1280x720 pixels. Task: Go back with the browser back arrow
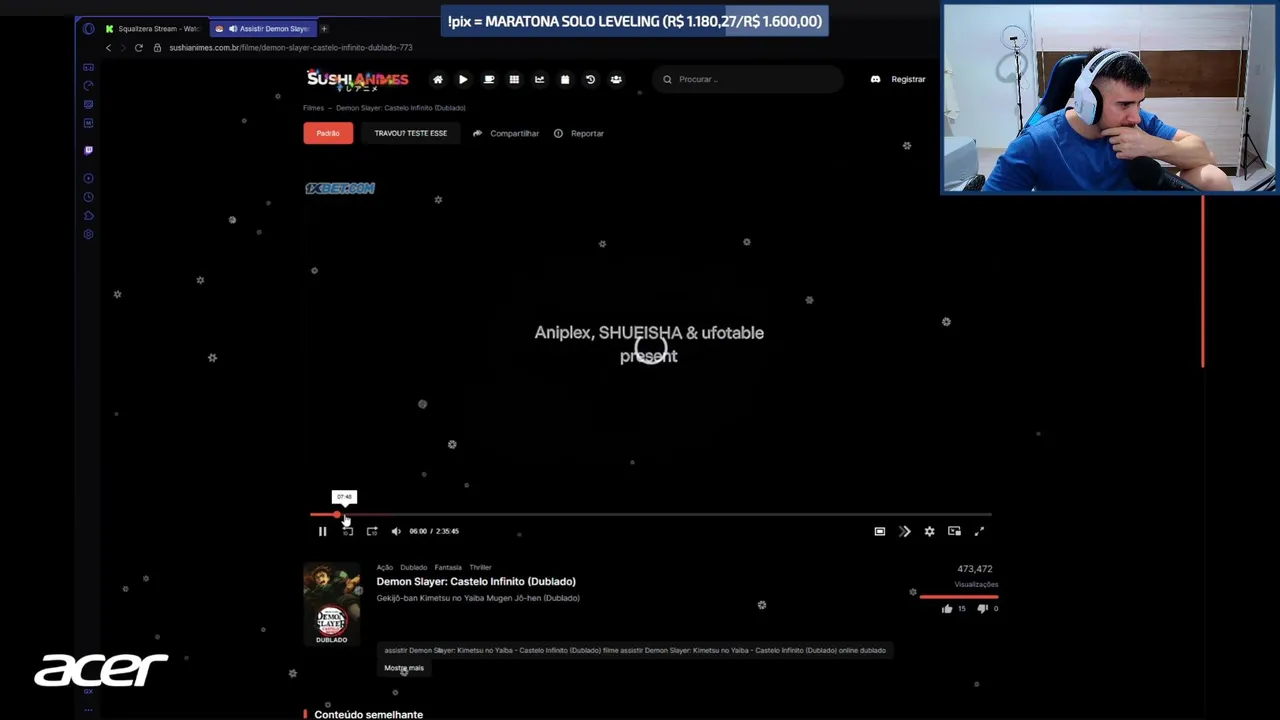pos(109,48)
